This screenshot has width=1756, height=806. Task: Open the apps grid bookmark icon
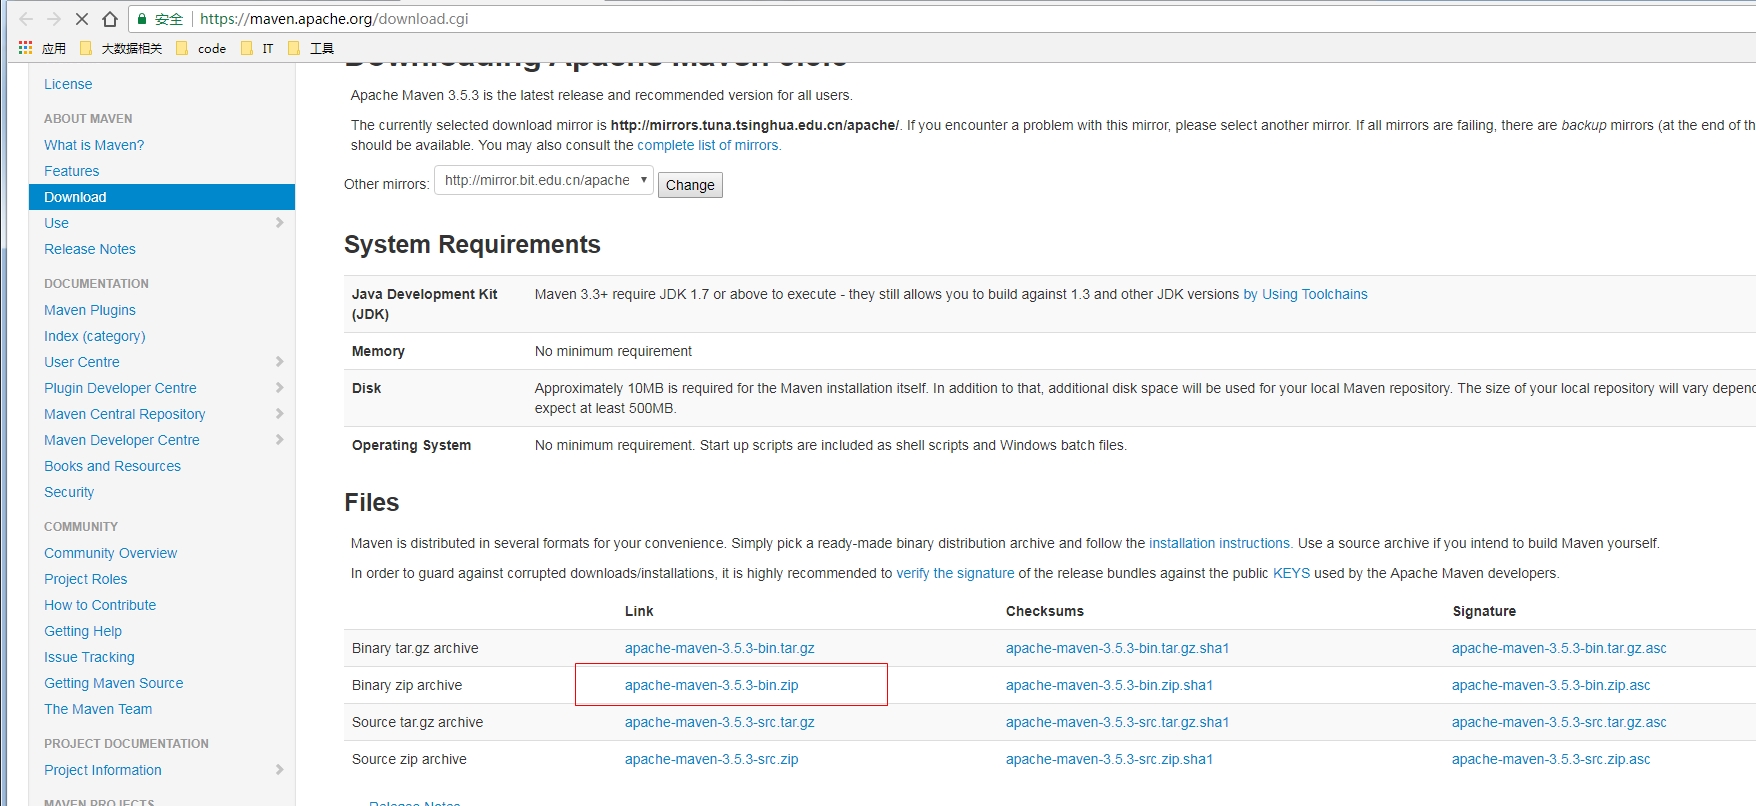coord(26,48)
